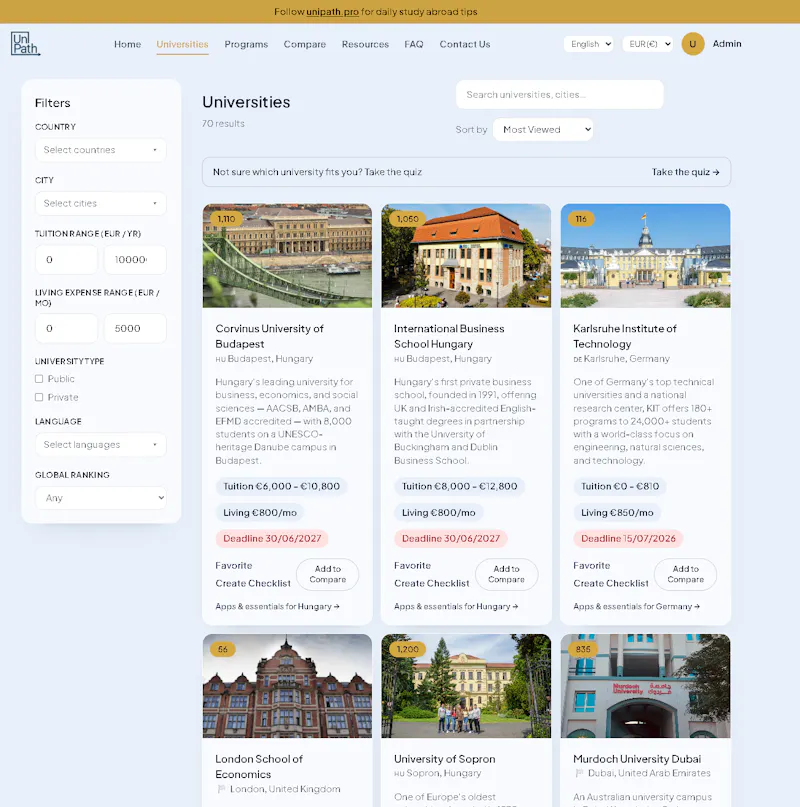Select the Universities nav item
This screenshot has height=807, width=800.
tap(182, 44)
